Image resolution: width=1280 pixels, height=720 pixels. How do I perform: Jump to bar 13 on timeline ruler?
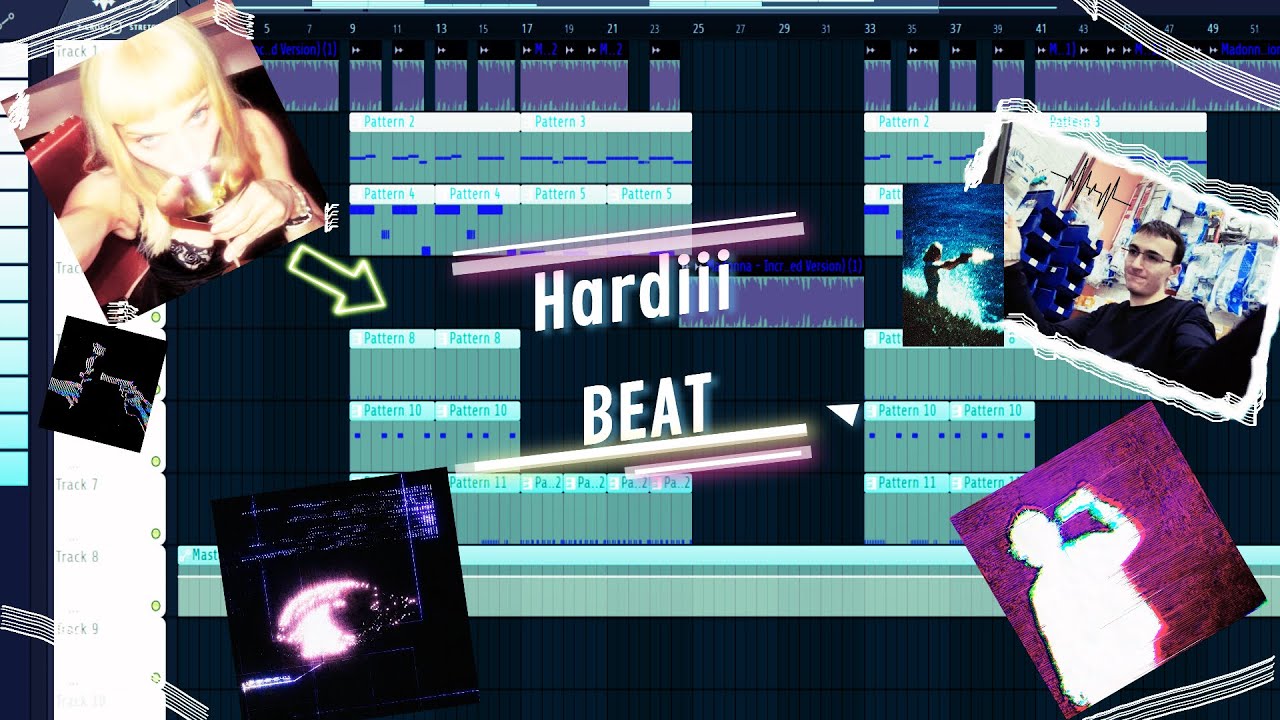(x=441, y=29)
